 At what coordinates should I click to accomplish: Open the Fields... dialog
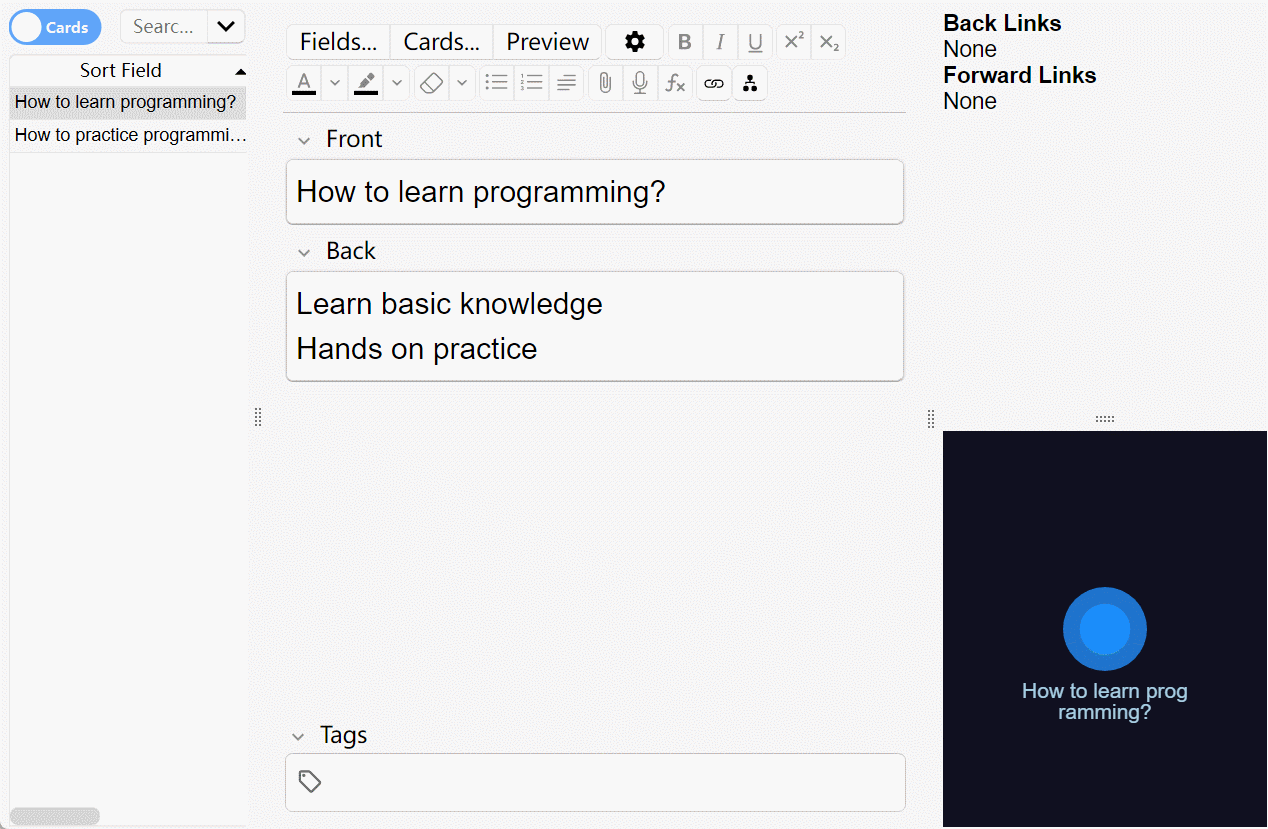click(338, 42)
